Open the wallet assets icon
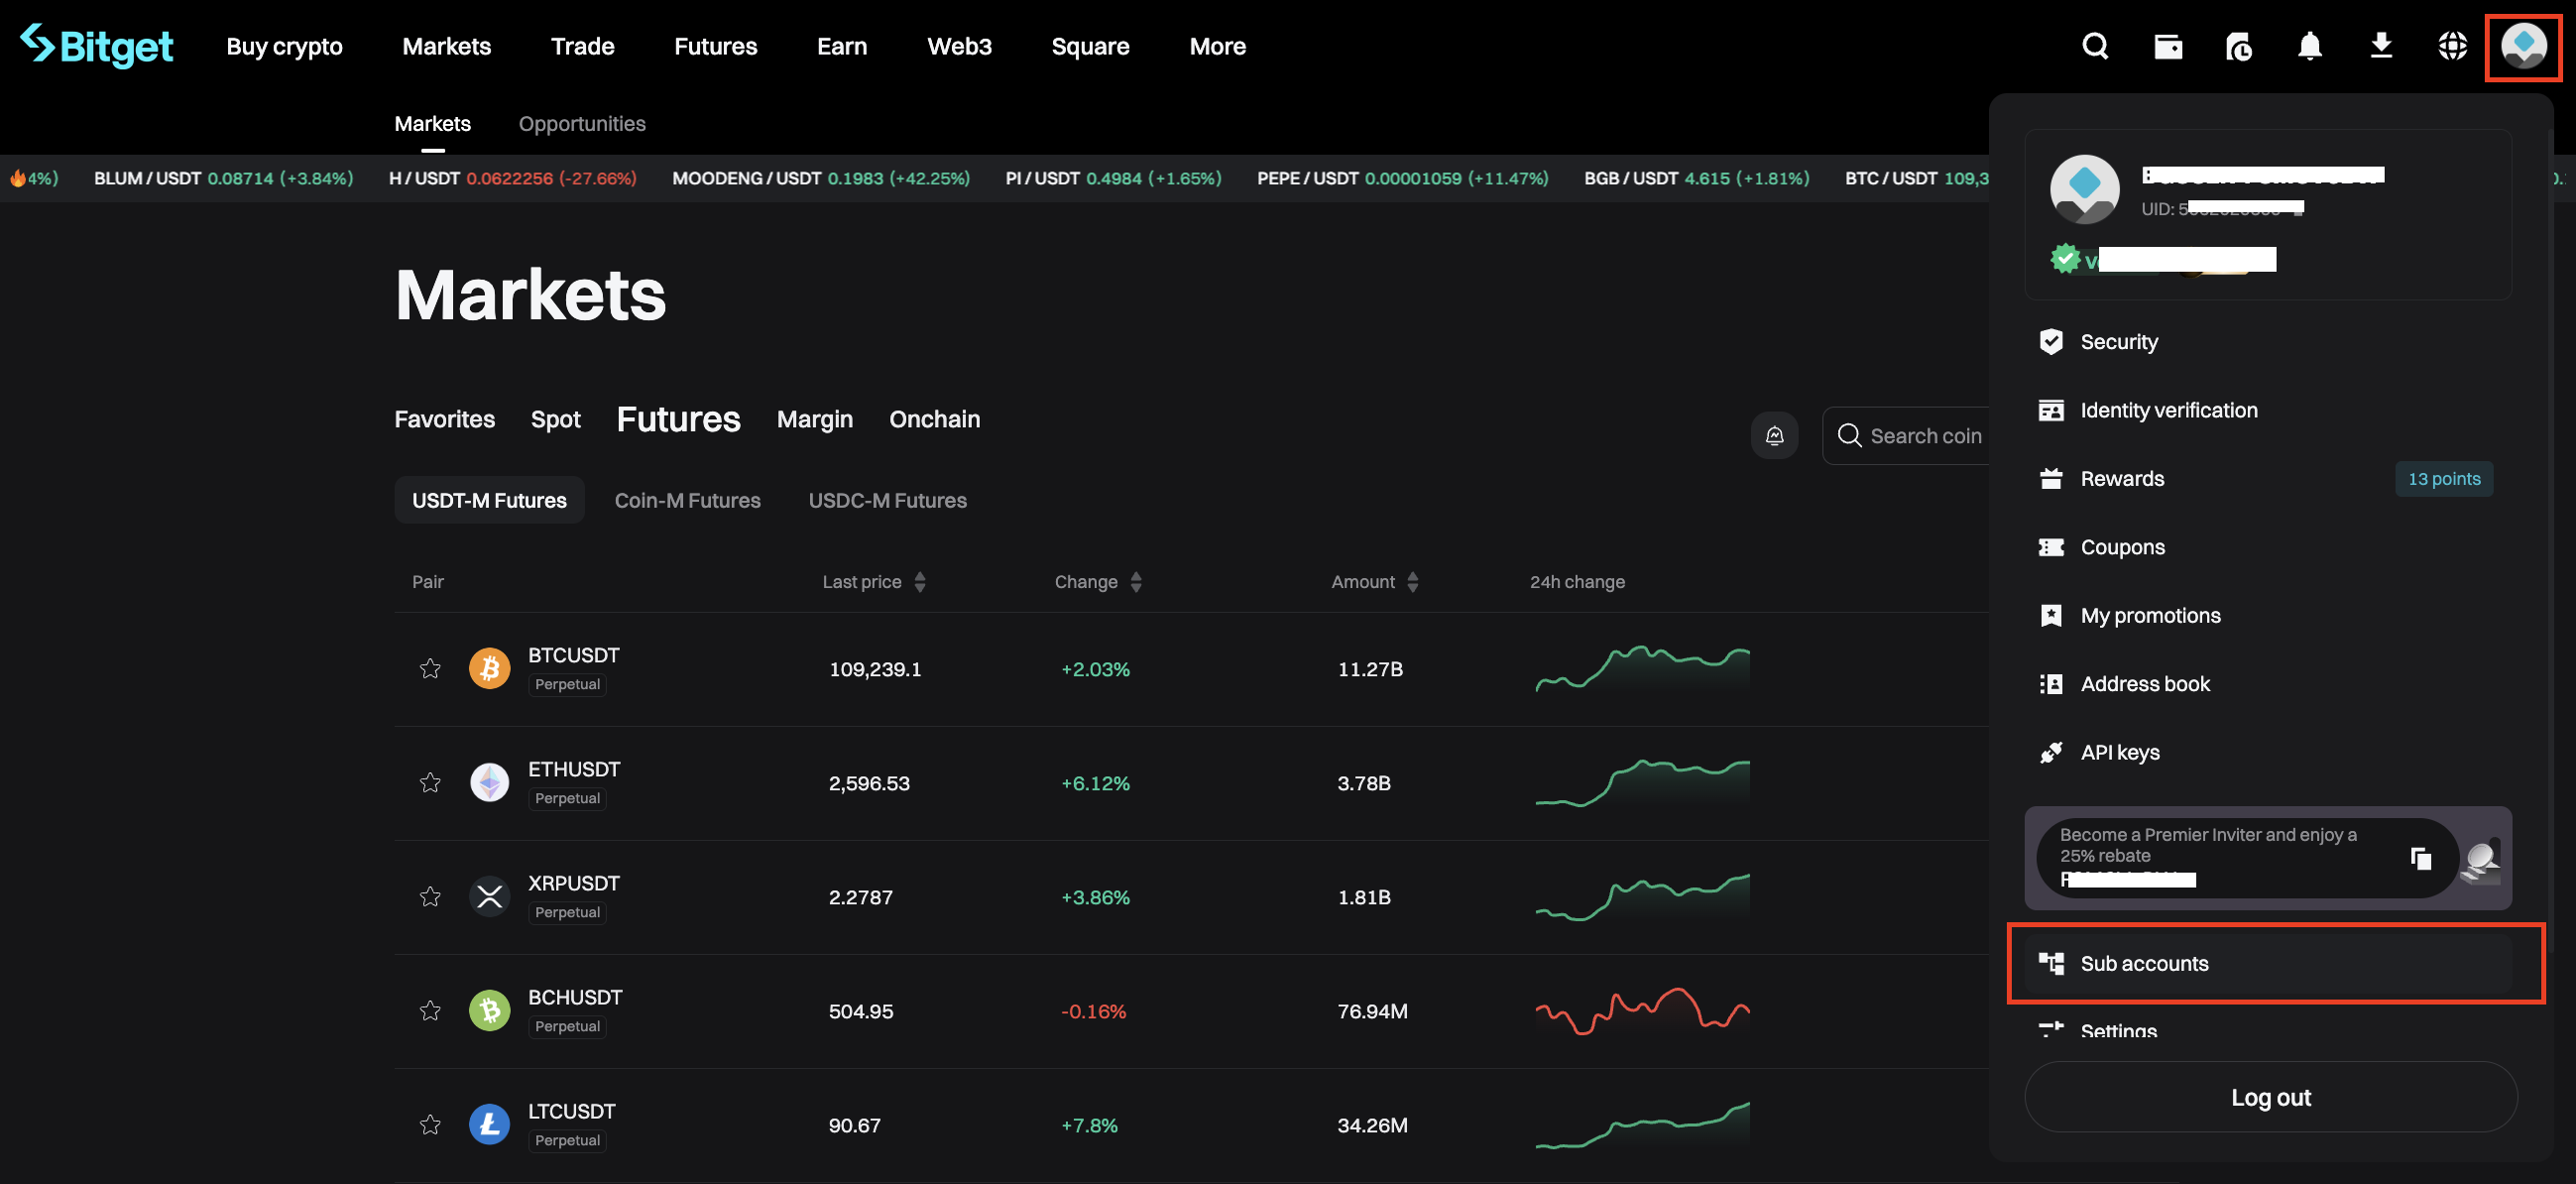The image size is (2576, 1184). [x=2167, y=46]
